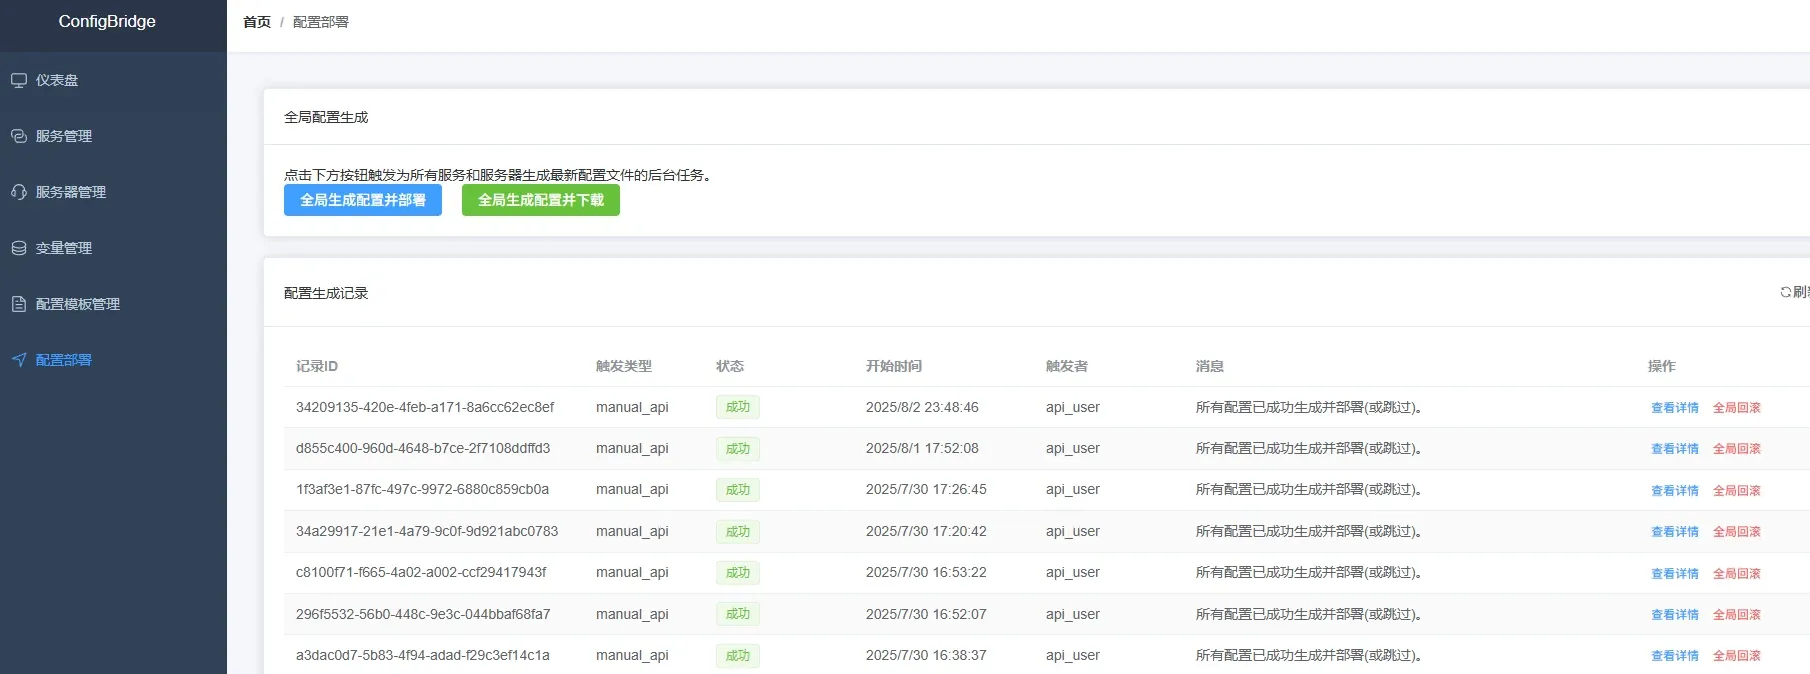Click 成功 status tag at 2025/8/1 17:52:08
This screenshot has width=1810, height=674.
[x=738, y=449]
